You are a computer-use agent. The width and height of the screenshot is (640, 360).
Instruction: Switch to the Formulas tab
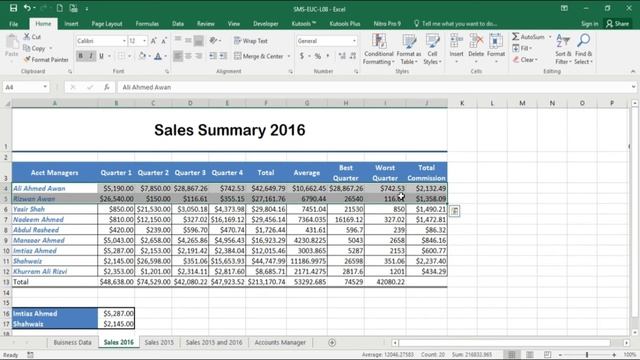click(147, 24)
